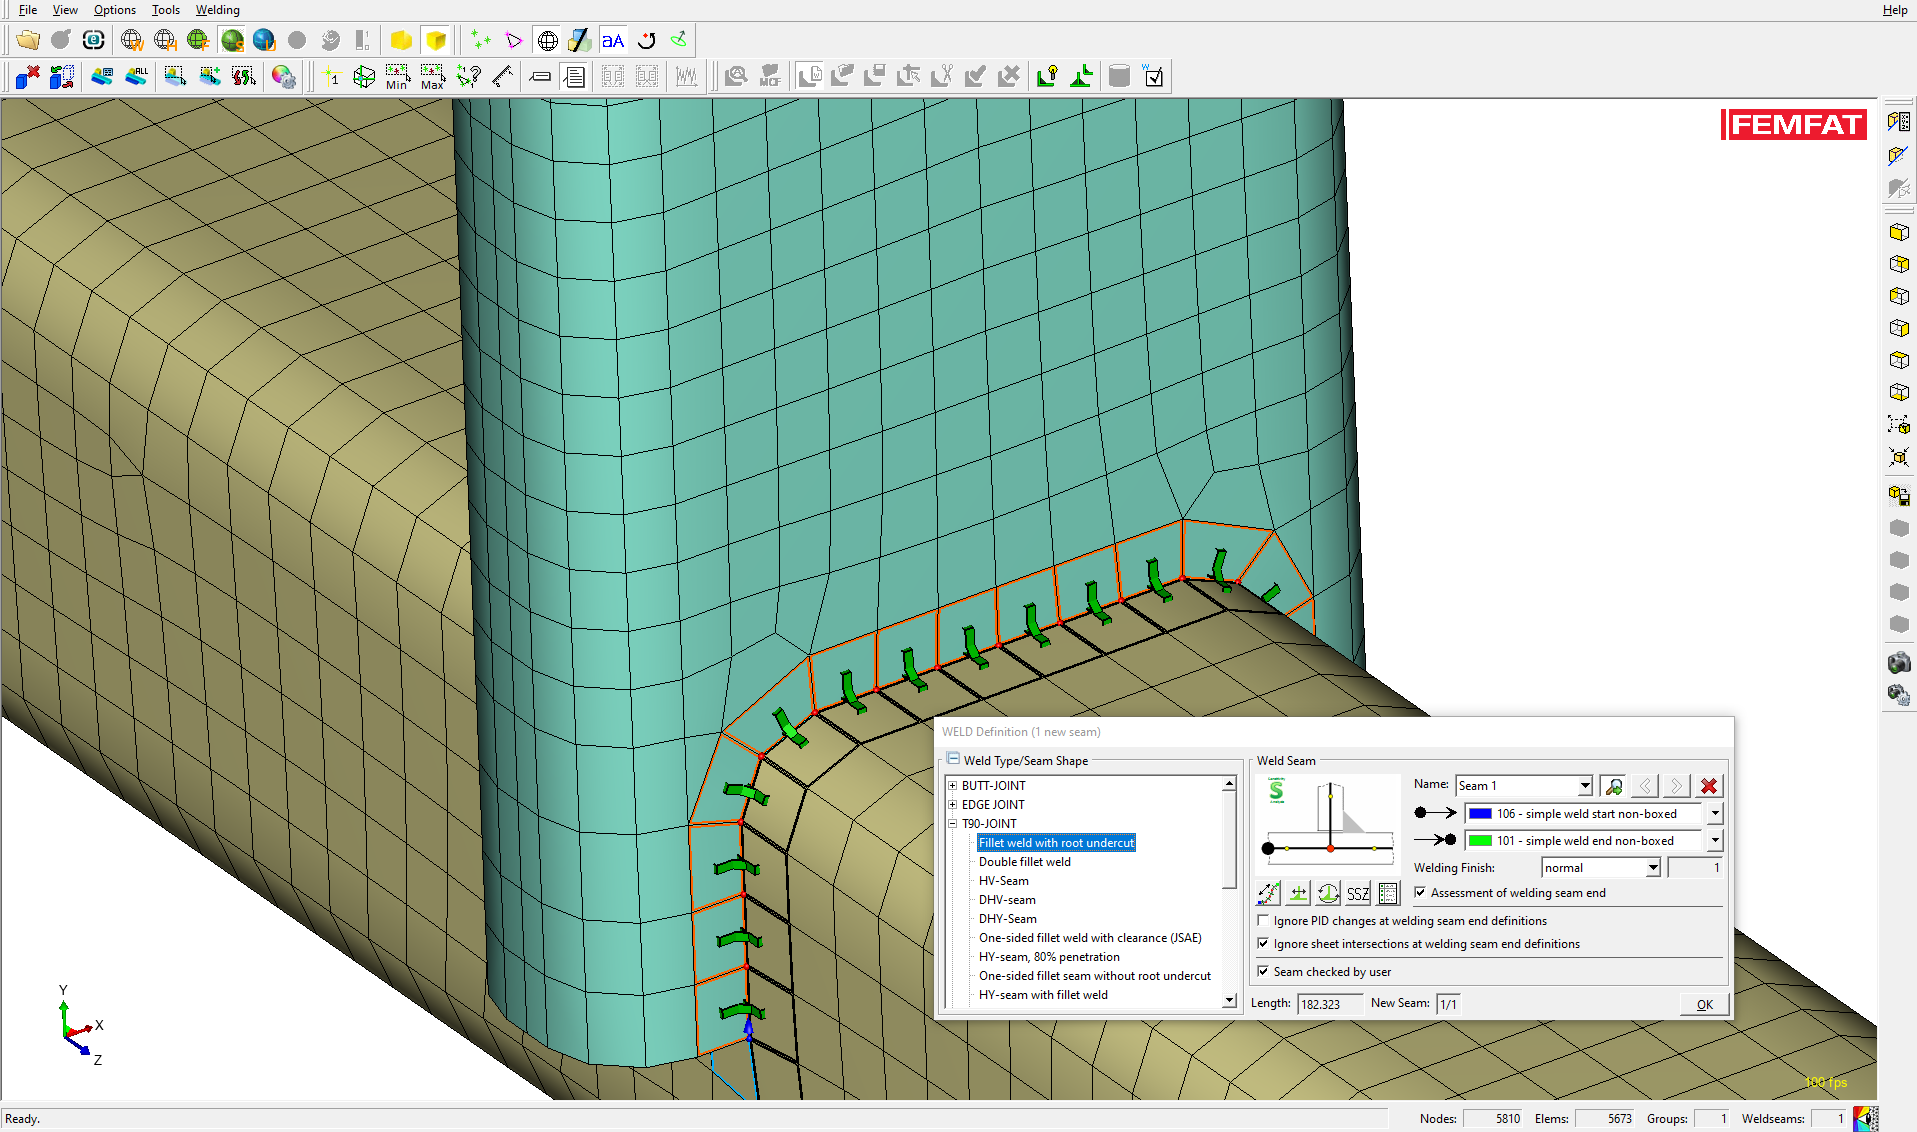Open the Welding Finish dropdown
The height and width of the screenshot is (1132, 1917).
click(x=1652, y=868)
